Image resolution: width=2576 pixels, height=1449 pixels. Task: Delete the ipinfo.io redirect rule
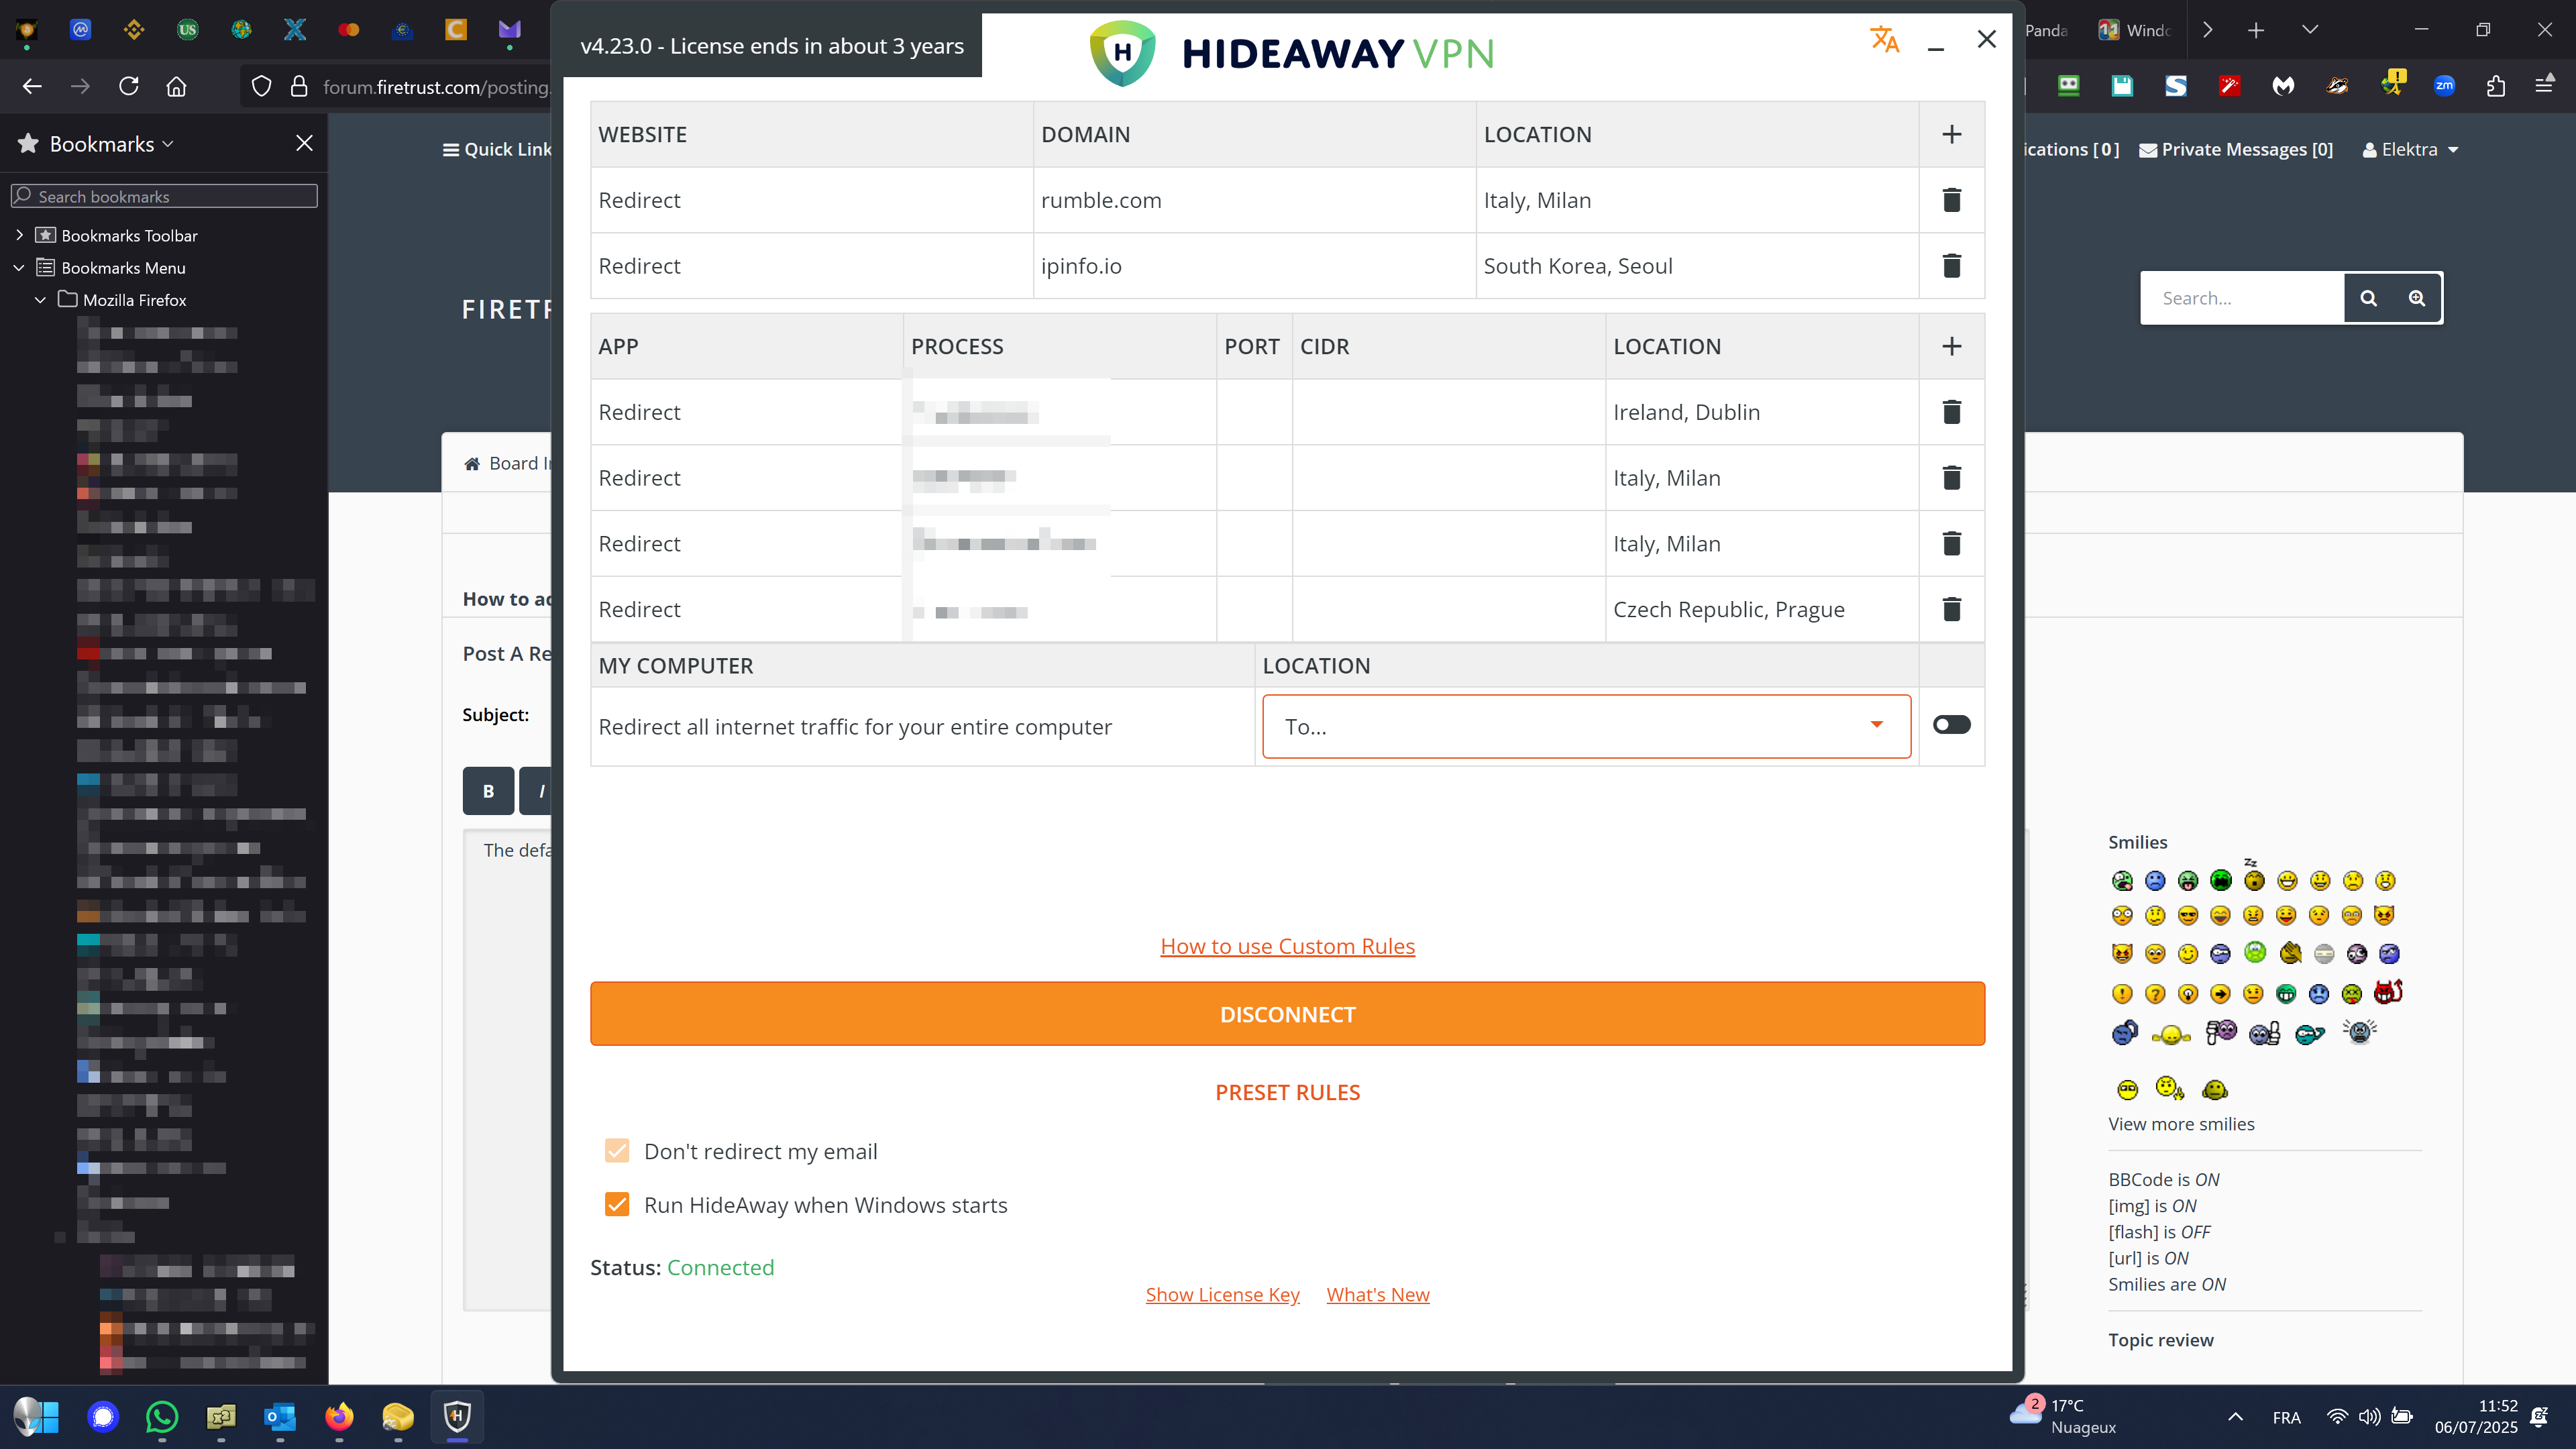pos(1951,266)
